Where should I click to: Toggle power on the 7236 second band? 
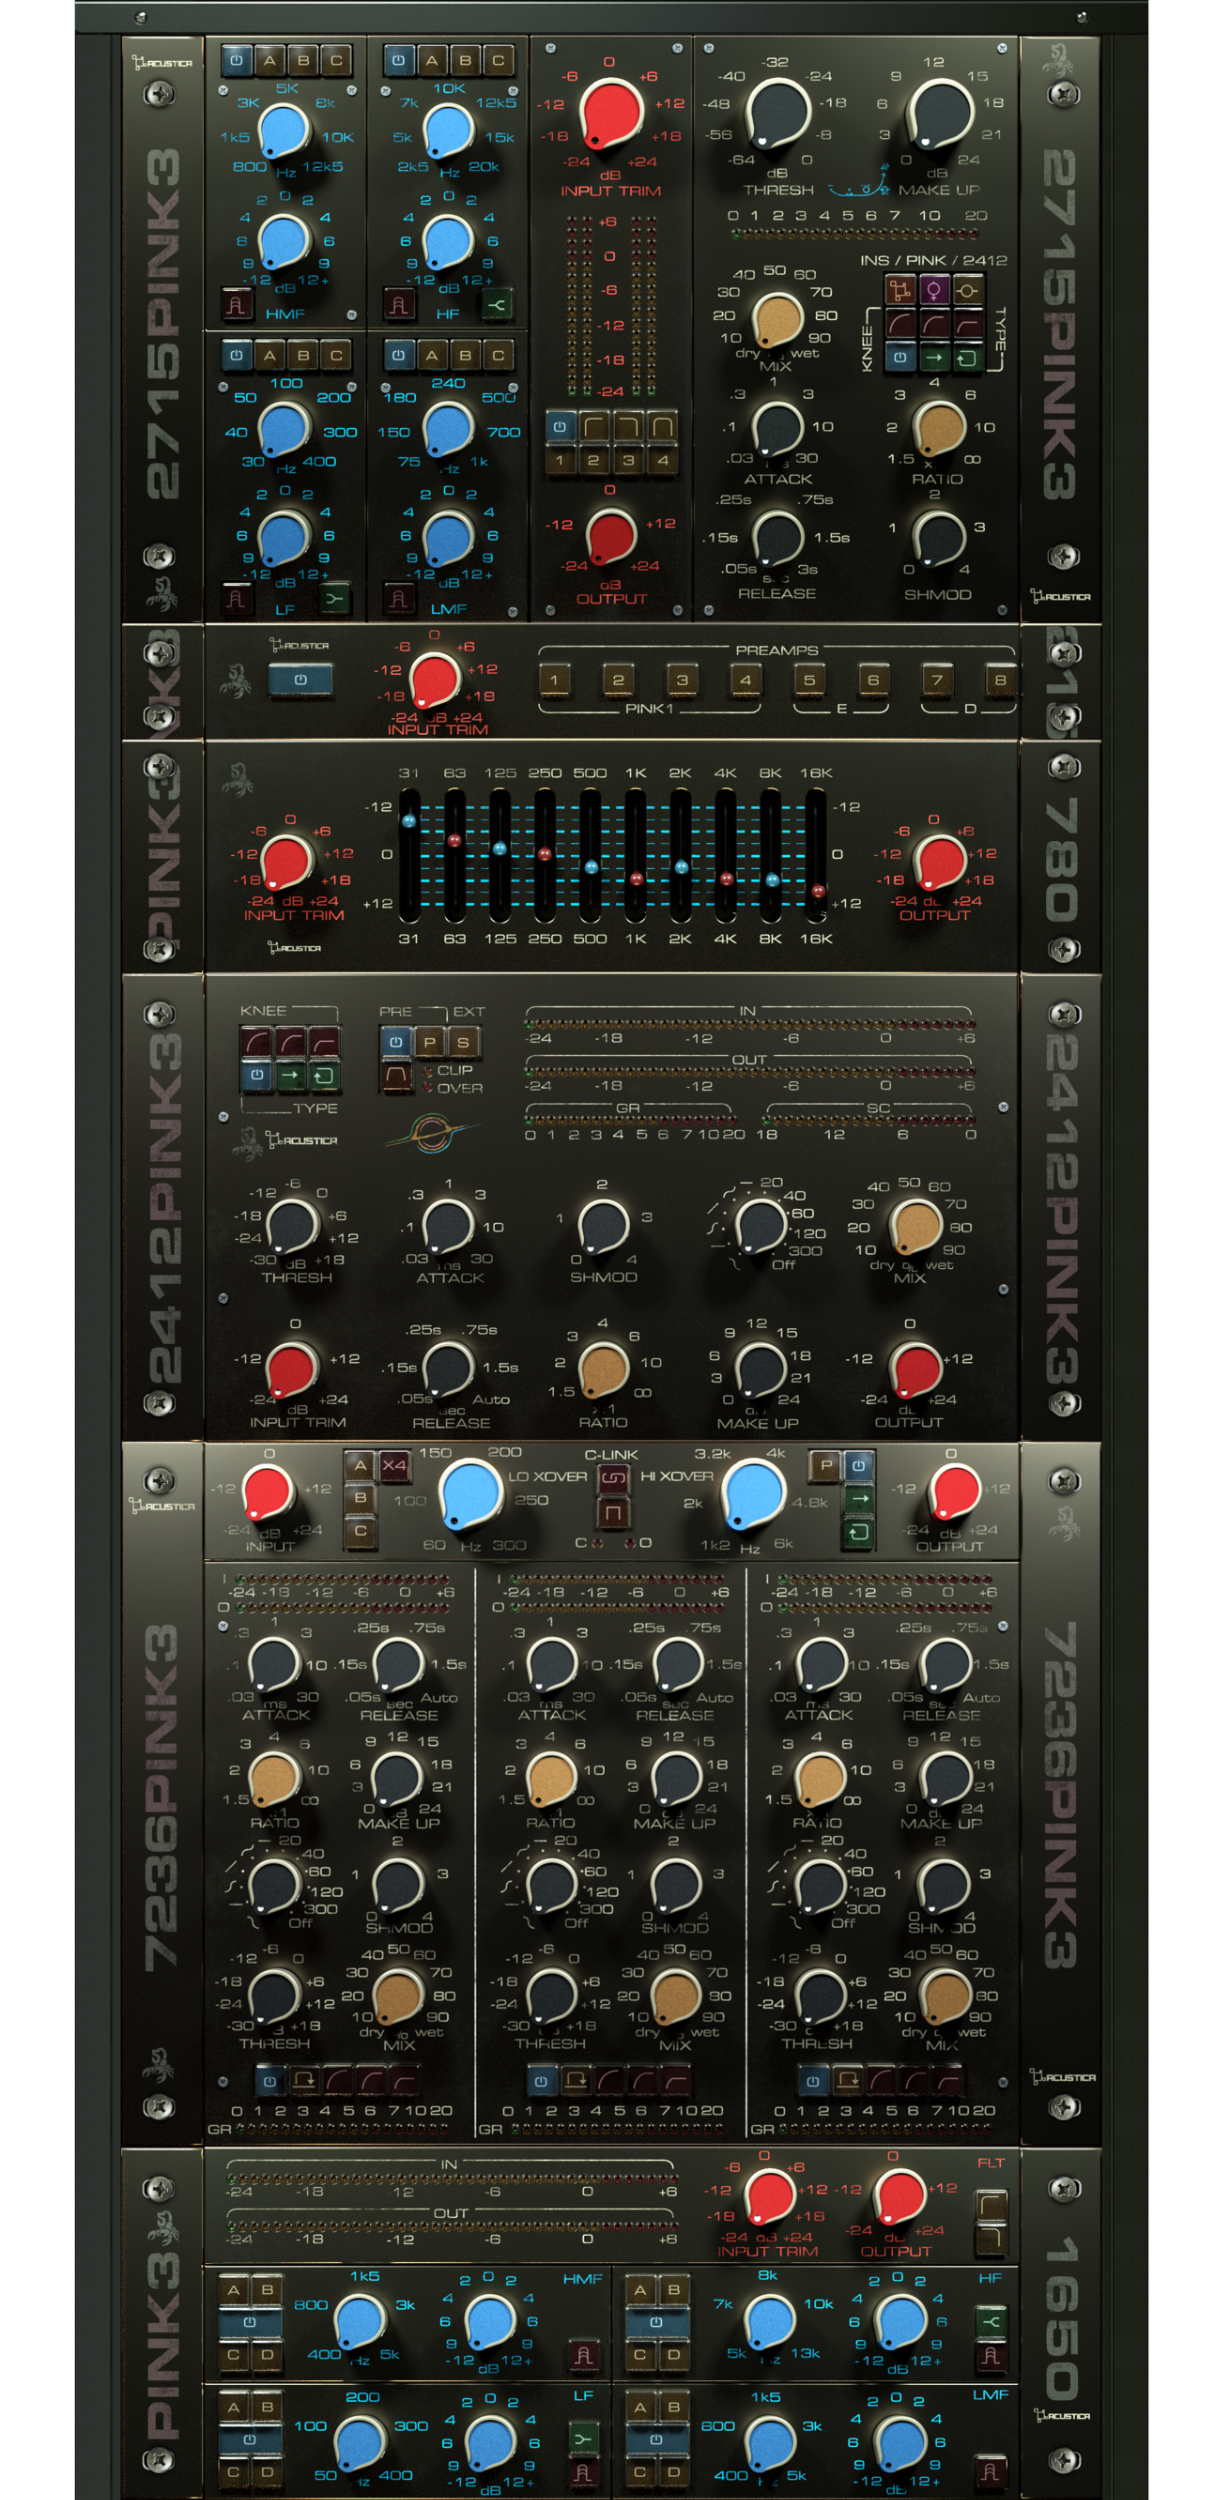[x=541, y=2081]
